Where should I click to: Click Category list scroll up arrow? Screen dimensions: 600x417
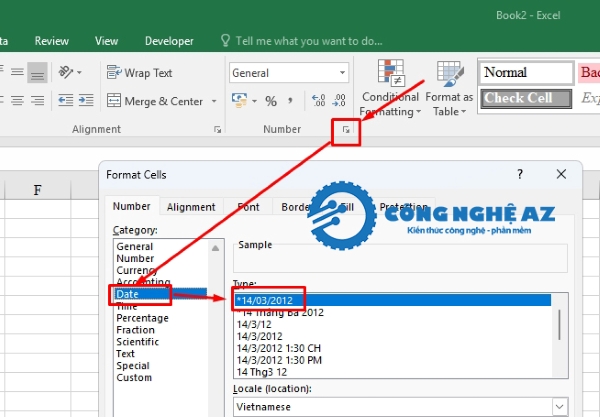coord(215,248)
